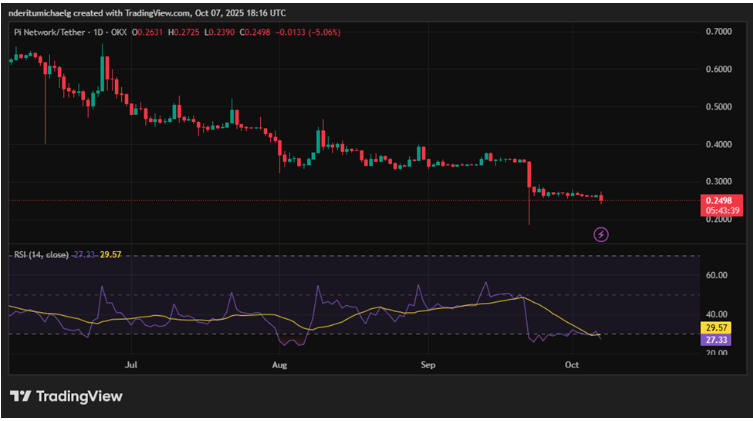The height and width of the screenshot is (421, 753).
Task: Click the purple lightning bolt event icon
Action: (x=601, y=235)
